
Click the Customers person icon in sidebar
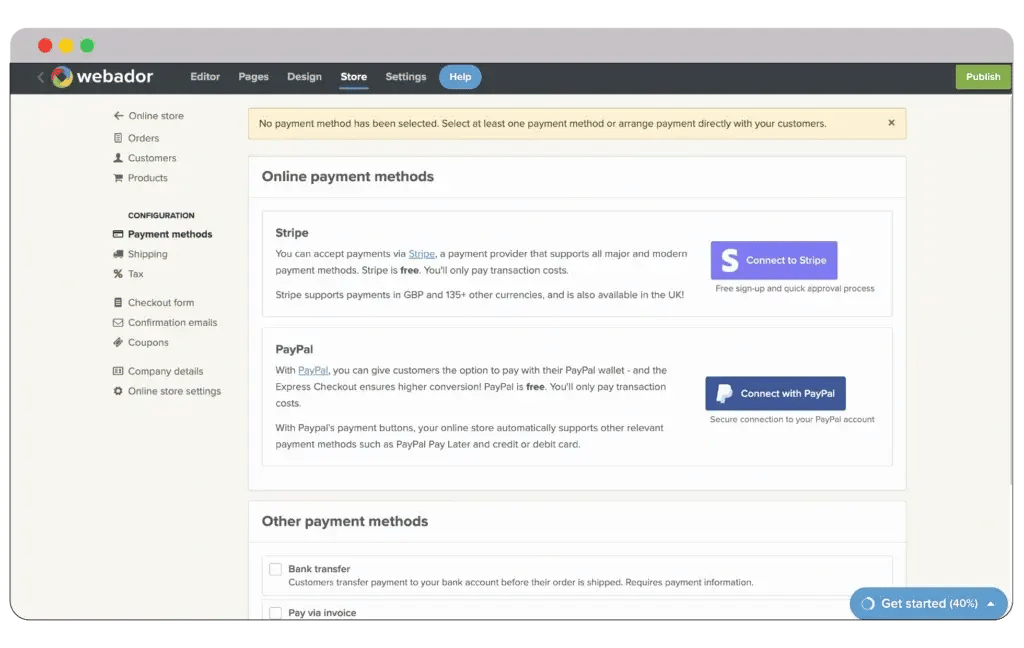coord(118,158)
